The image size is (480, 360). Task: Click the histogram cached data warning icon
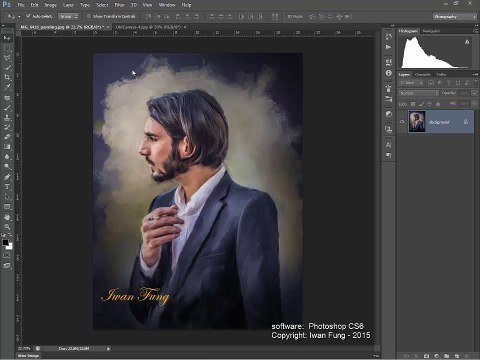467,42
